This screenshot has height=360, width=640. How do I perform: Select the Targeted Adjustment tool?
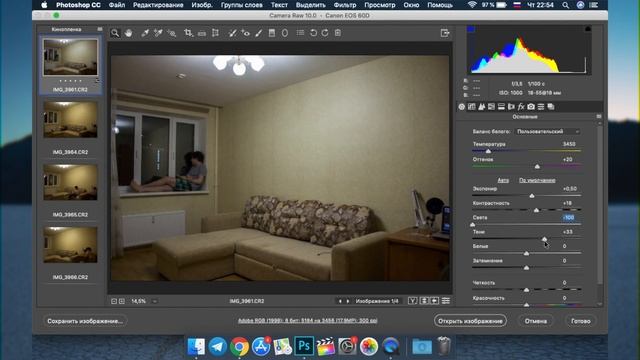(x=172, y=33)
